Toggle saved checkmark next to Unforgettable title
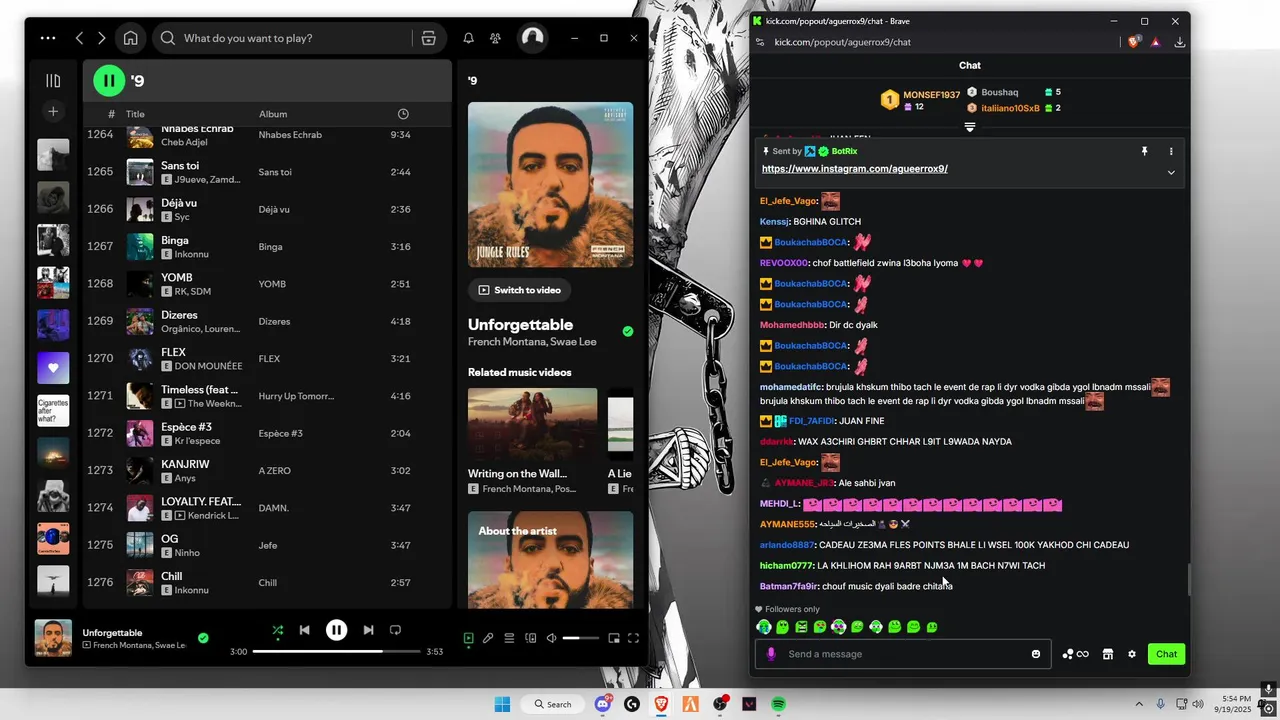The image size is (1280, 720). pos(628,331)
